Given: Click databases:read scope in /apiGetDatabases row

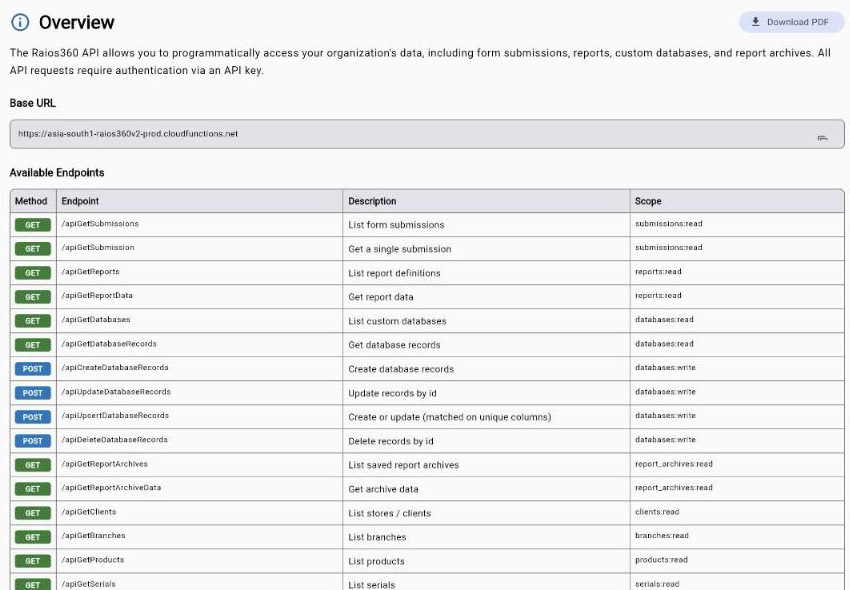Looking at the screenshot, I should (x=665, y=319).
